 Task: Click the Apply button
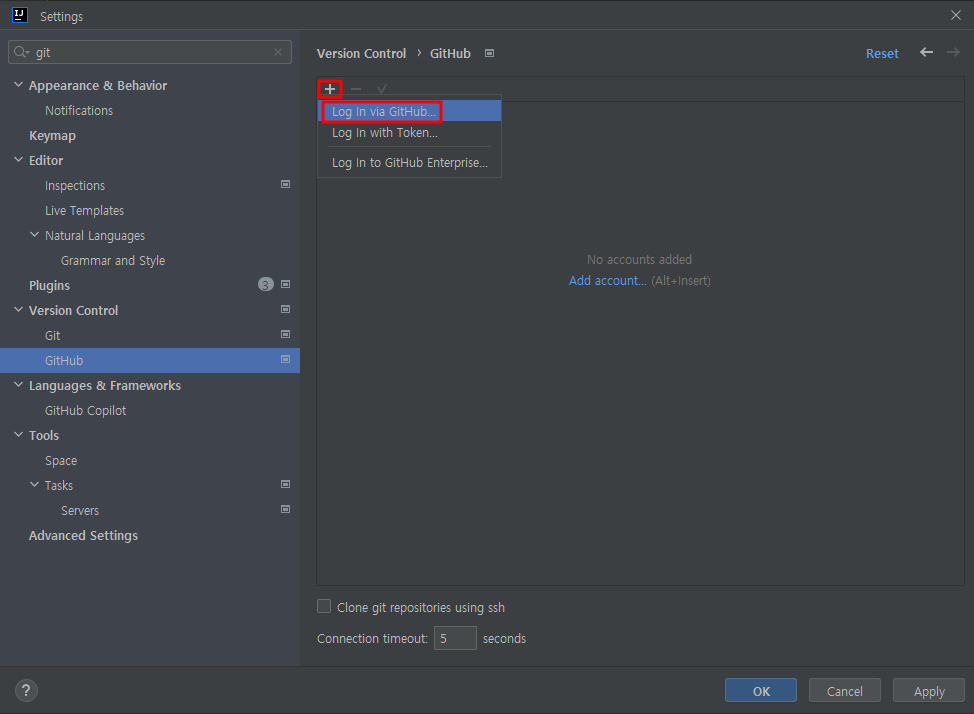click(x=929, y=690)
